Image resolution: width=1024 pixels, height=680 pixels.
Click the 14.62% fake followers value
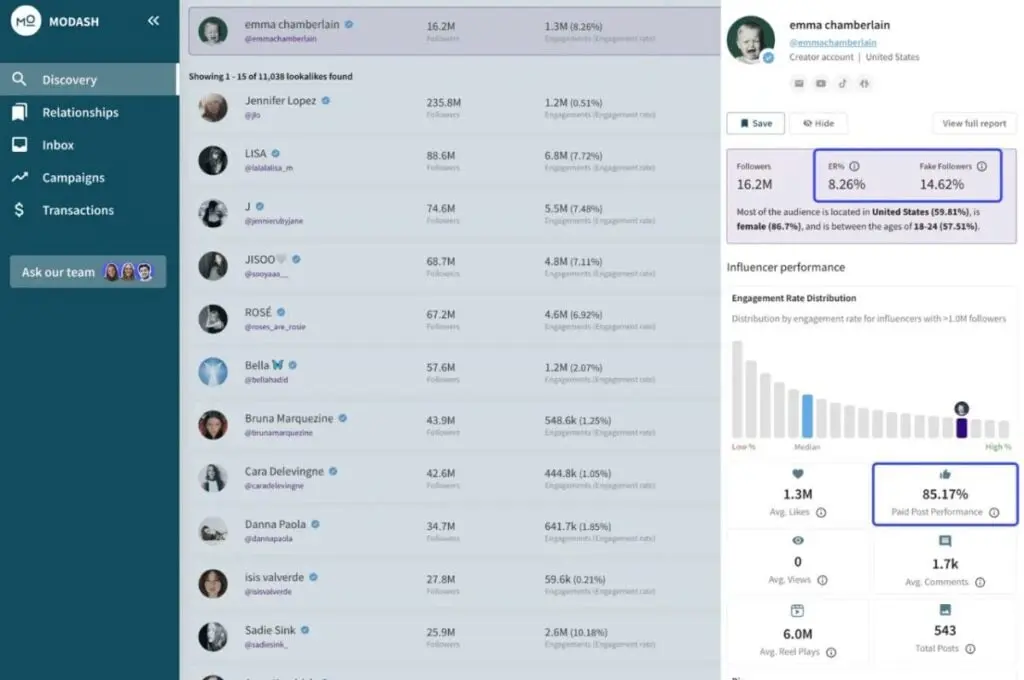(x=942, y=185)
